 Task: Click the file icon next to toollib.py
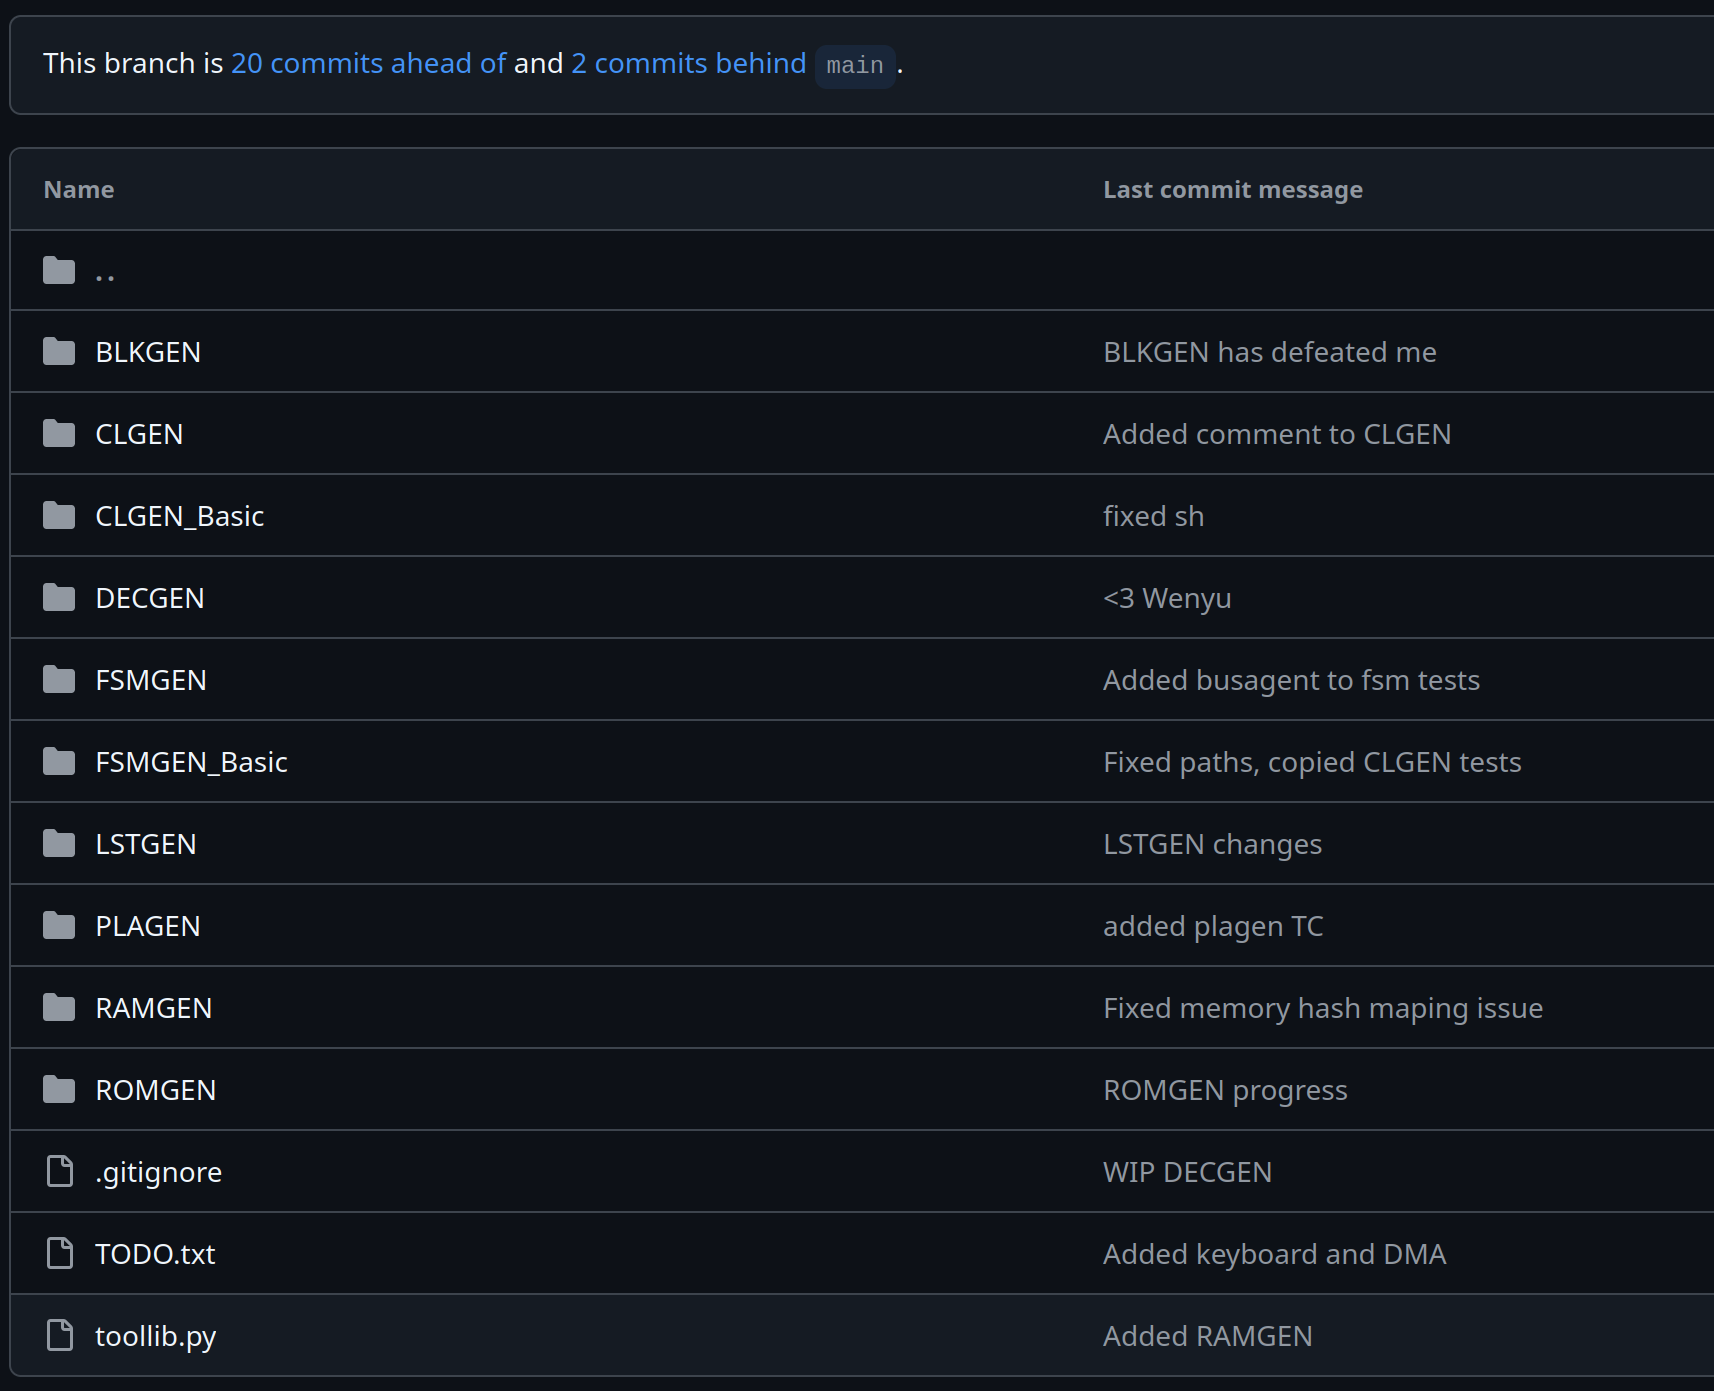60,1335
